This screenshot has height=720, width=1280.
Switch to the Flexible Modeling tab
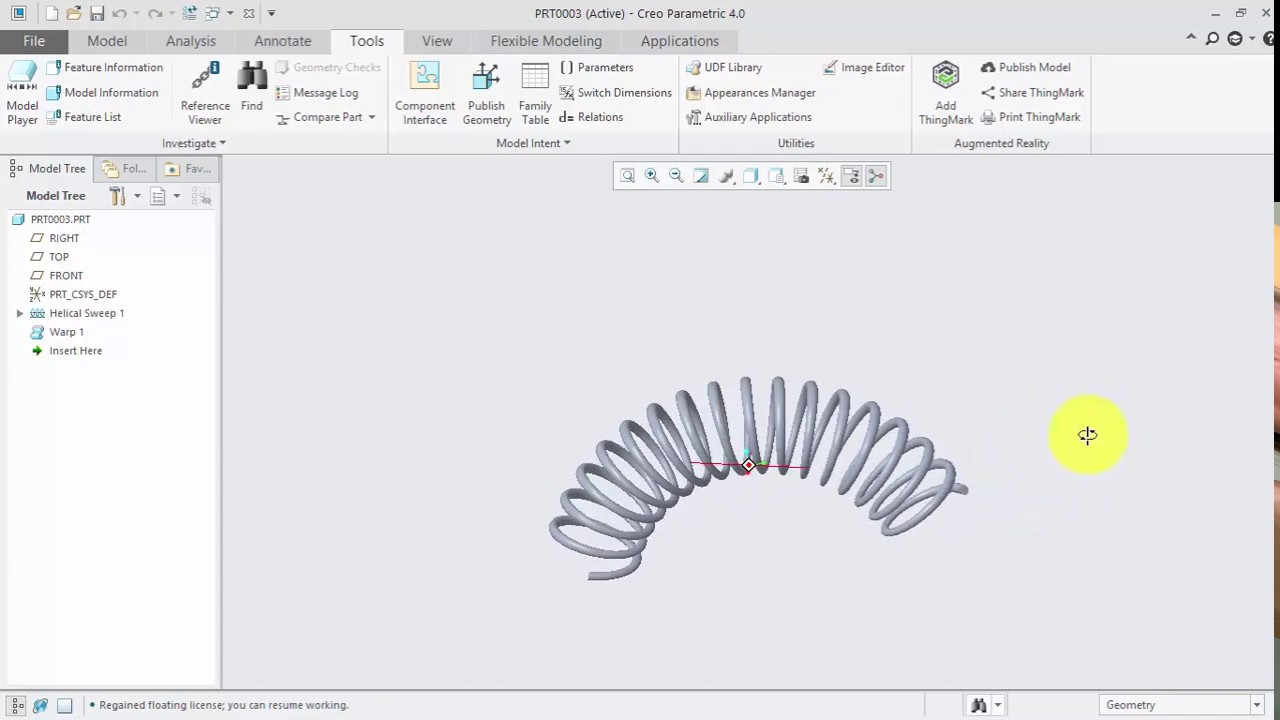(546, 41)
